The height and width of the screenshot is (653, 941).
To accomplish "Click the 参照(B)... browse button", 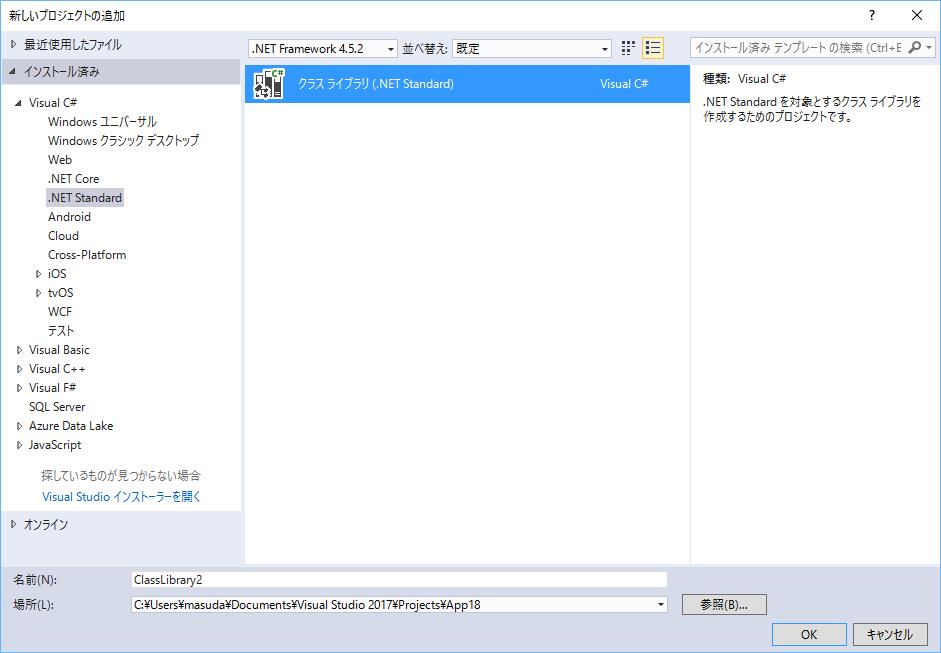I will pos(723,605).
